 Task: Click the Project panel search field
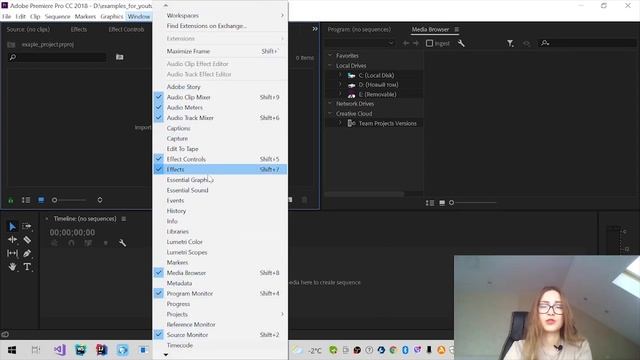[x=57, y=57]
